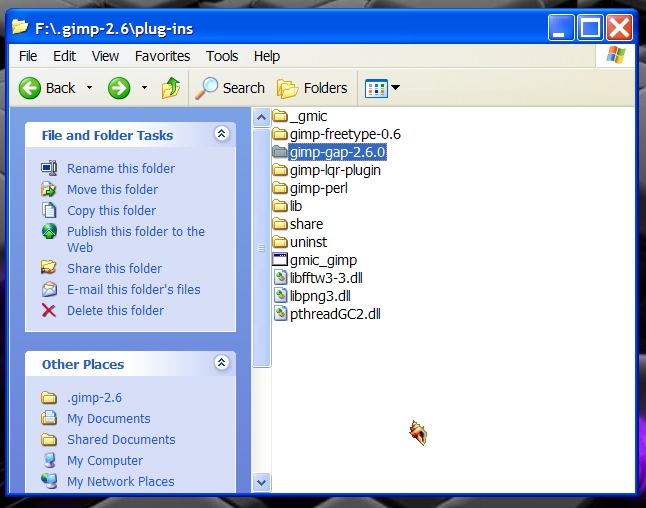
Task: Click the Move this folder icon
Action: (x=49, y=189)
